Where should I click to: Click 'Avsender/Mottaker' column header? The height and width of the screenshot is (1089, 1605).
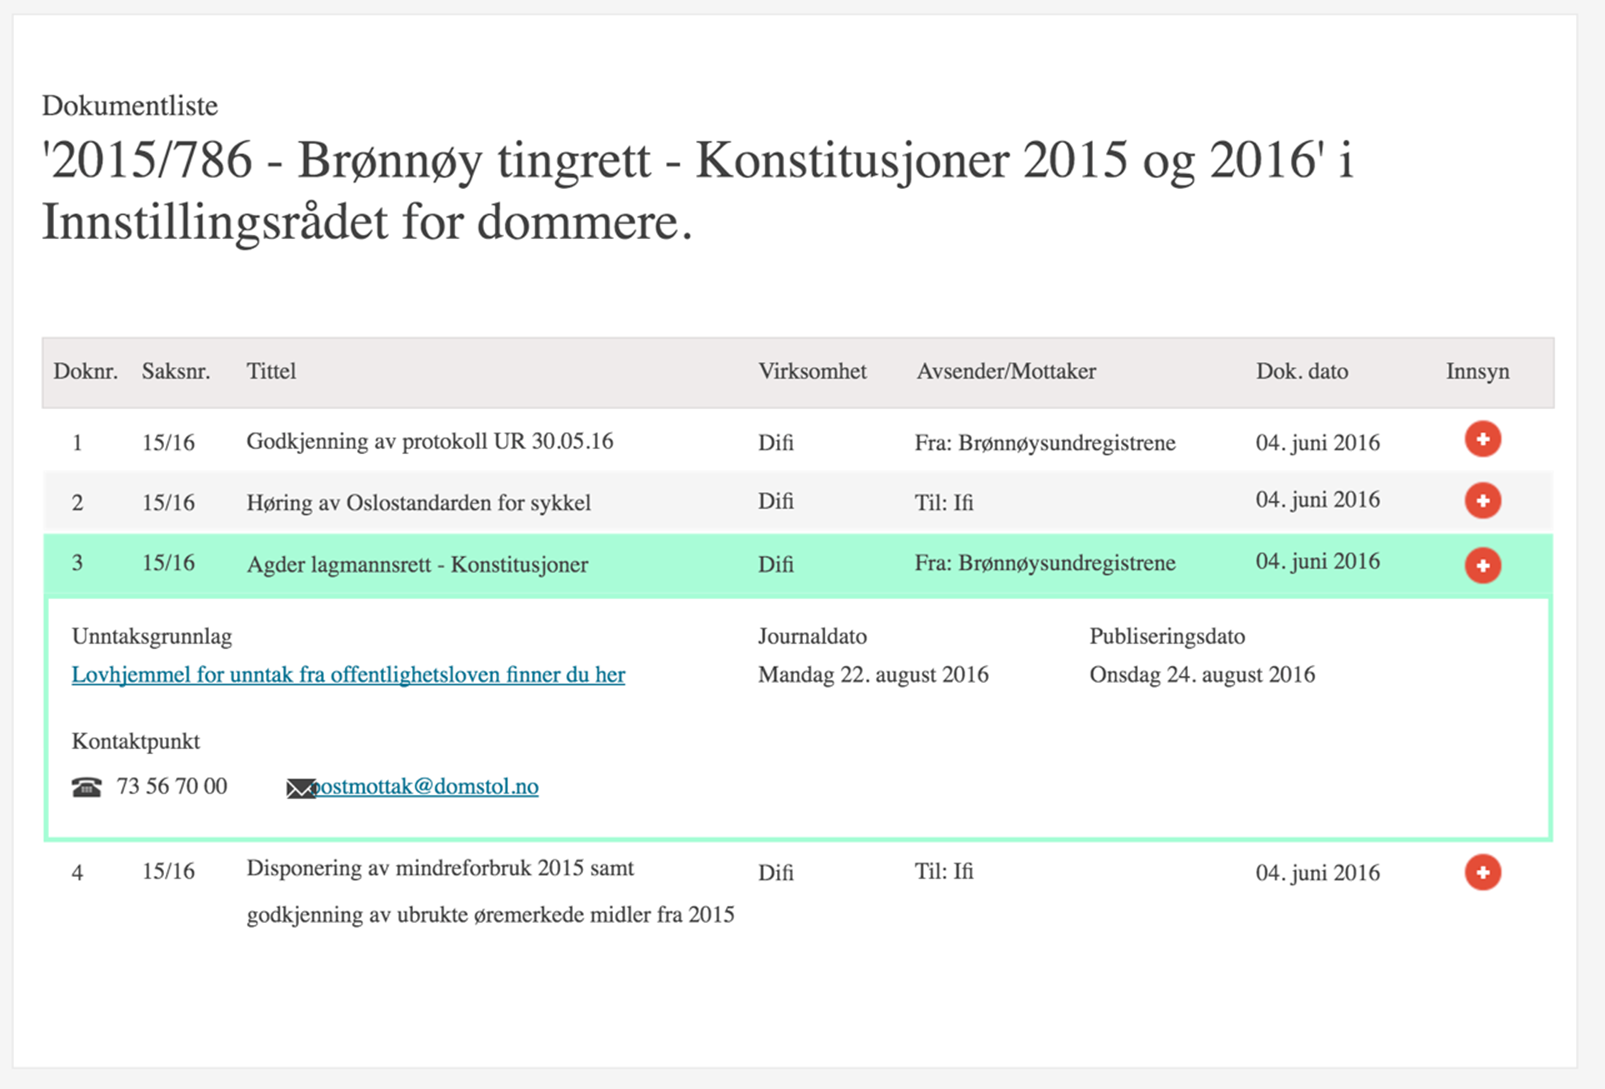(x=1006, y=371)
